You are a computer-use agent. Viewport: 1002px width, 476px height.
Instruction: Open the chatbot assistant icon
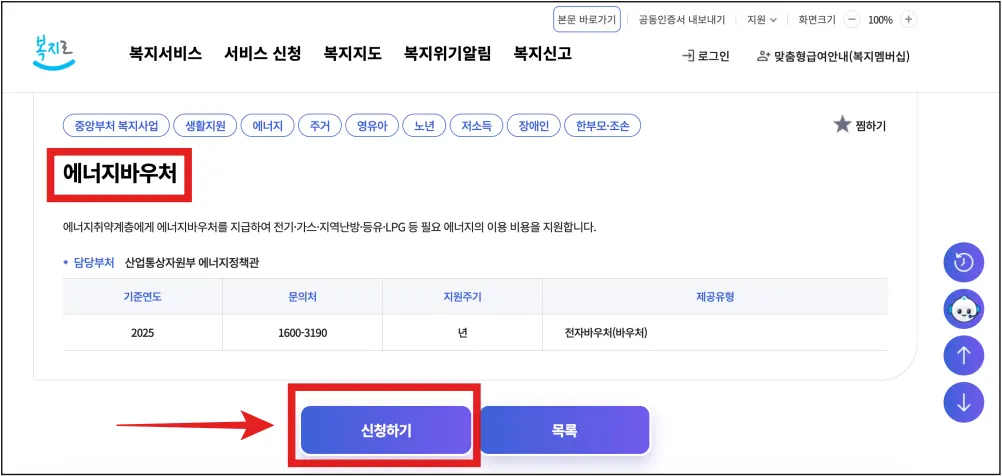point(964,309)
